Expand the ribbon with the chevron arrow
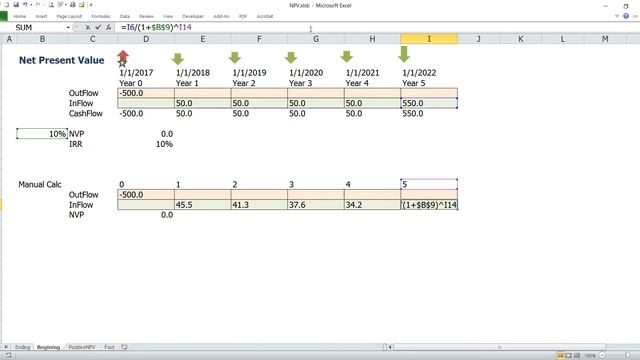Screen dimensions: 640x360 pyautogui.click(x=617, y=16)
